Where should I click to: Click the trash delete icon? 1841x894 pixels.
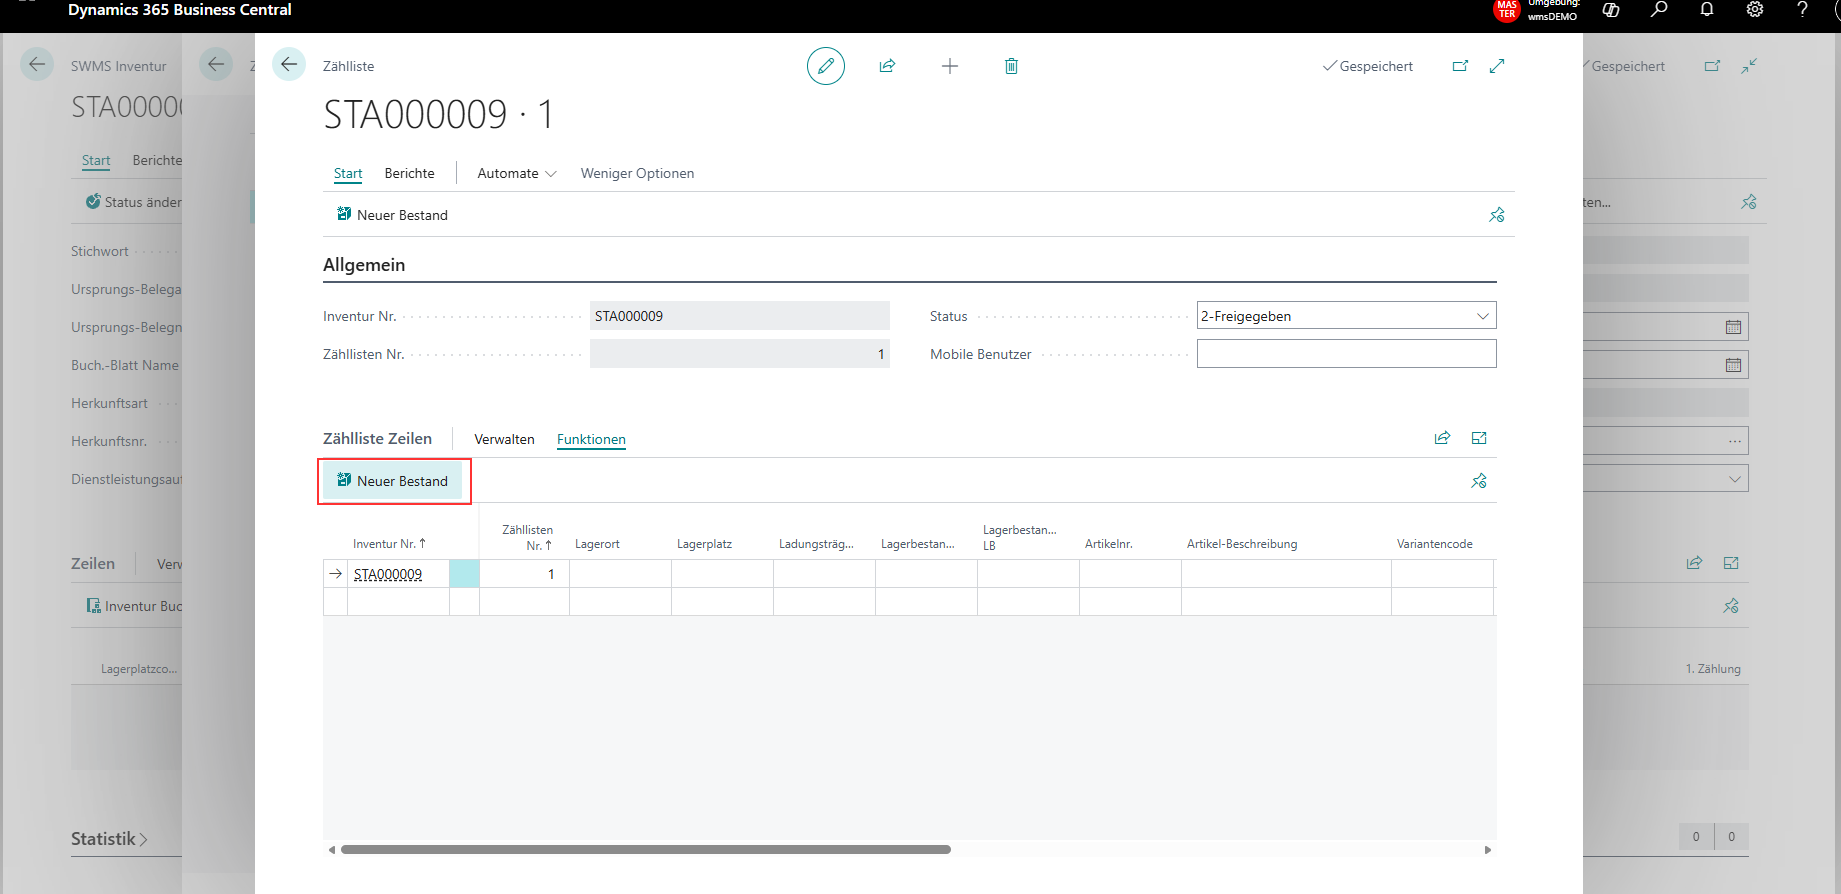(x=1011, y=66)
